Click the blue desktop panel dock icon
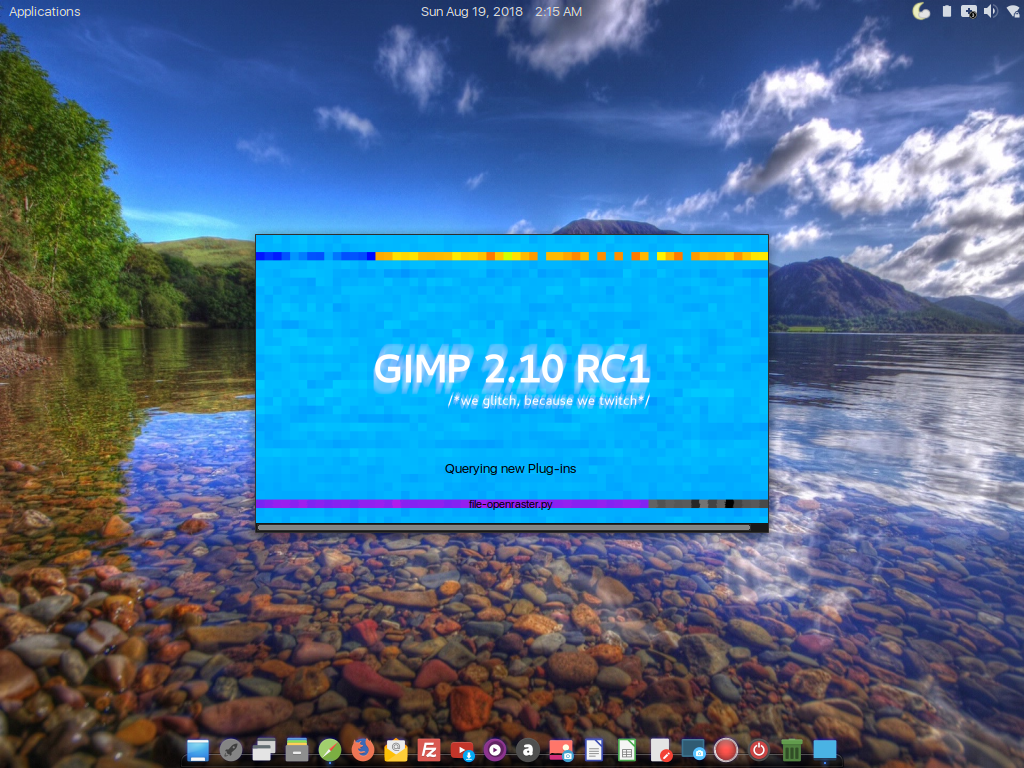This screenshot has width=1024, height=768. [x=198, y=750]
